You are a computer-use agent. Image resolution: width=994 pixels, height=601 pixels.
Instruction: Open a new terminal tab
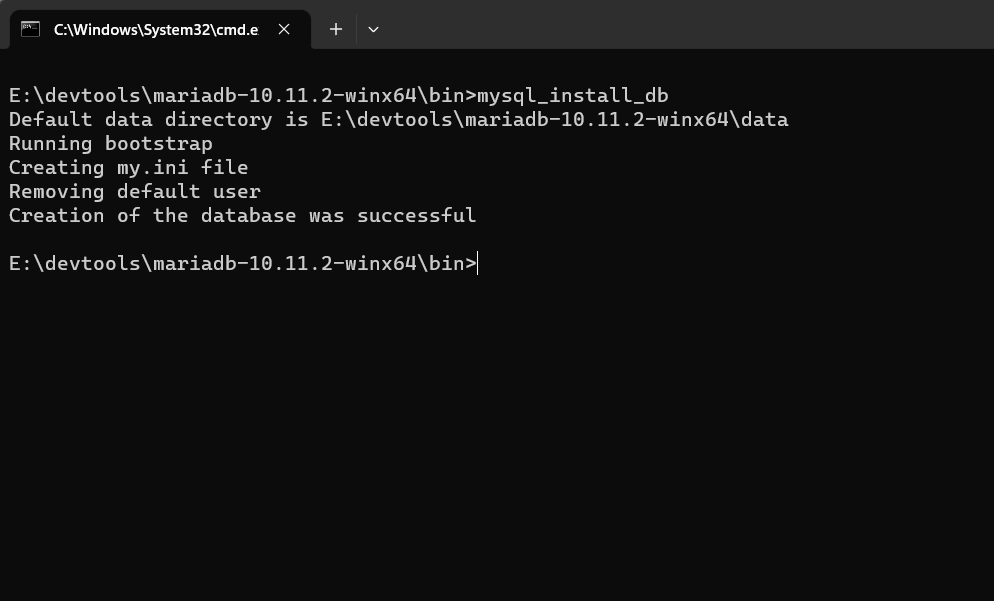[336, 29]
